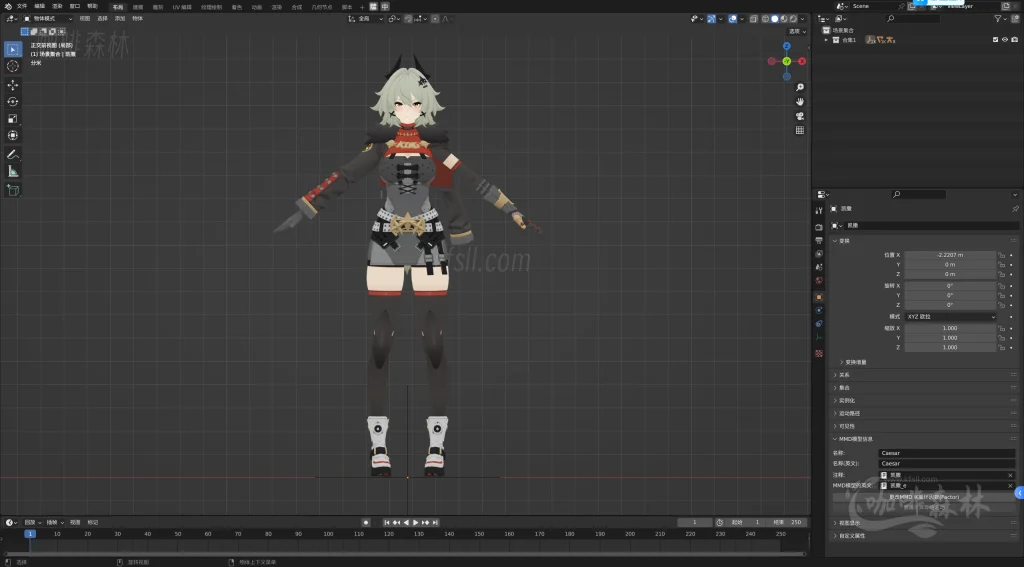Open the 窗口 Window menu
This screenshot has height=567, width=1024.
click(x=75, y=6)
